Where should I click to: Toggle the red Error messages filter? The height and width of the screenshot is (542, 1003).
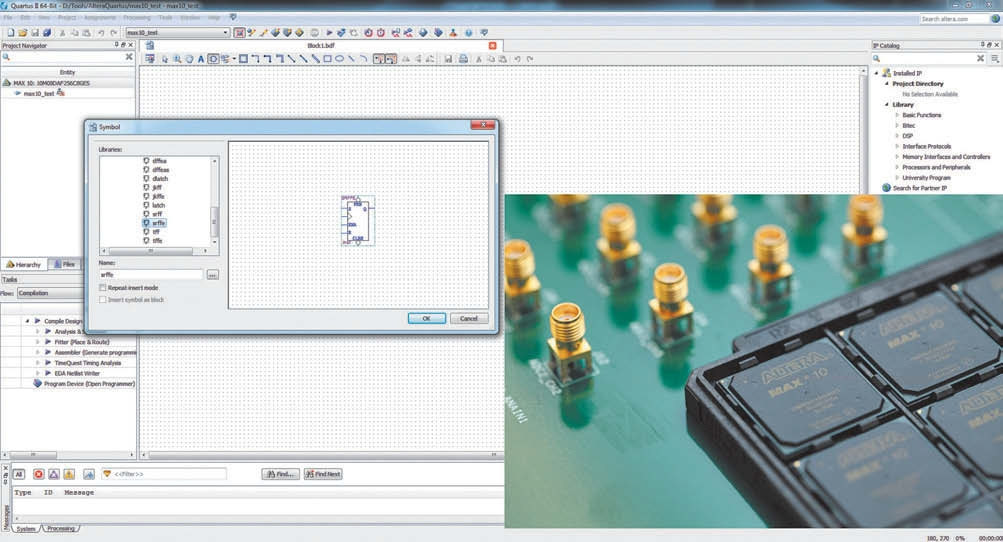(38, 474)
